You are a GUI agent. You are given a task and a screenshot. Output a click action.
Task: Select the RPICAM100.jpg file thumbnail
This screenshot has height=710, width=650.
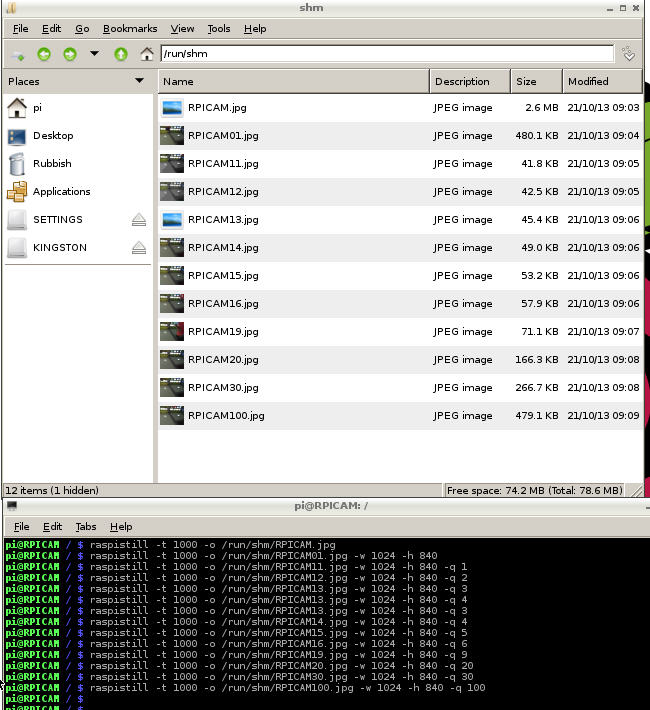[172, 416]
